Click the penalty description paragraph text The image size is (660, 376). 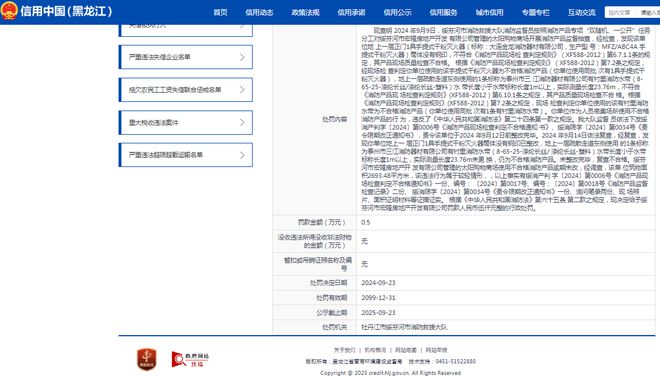pyautogui.click(x=505, y=120)
